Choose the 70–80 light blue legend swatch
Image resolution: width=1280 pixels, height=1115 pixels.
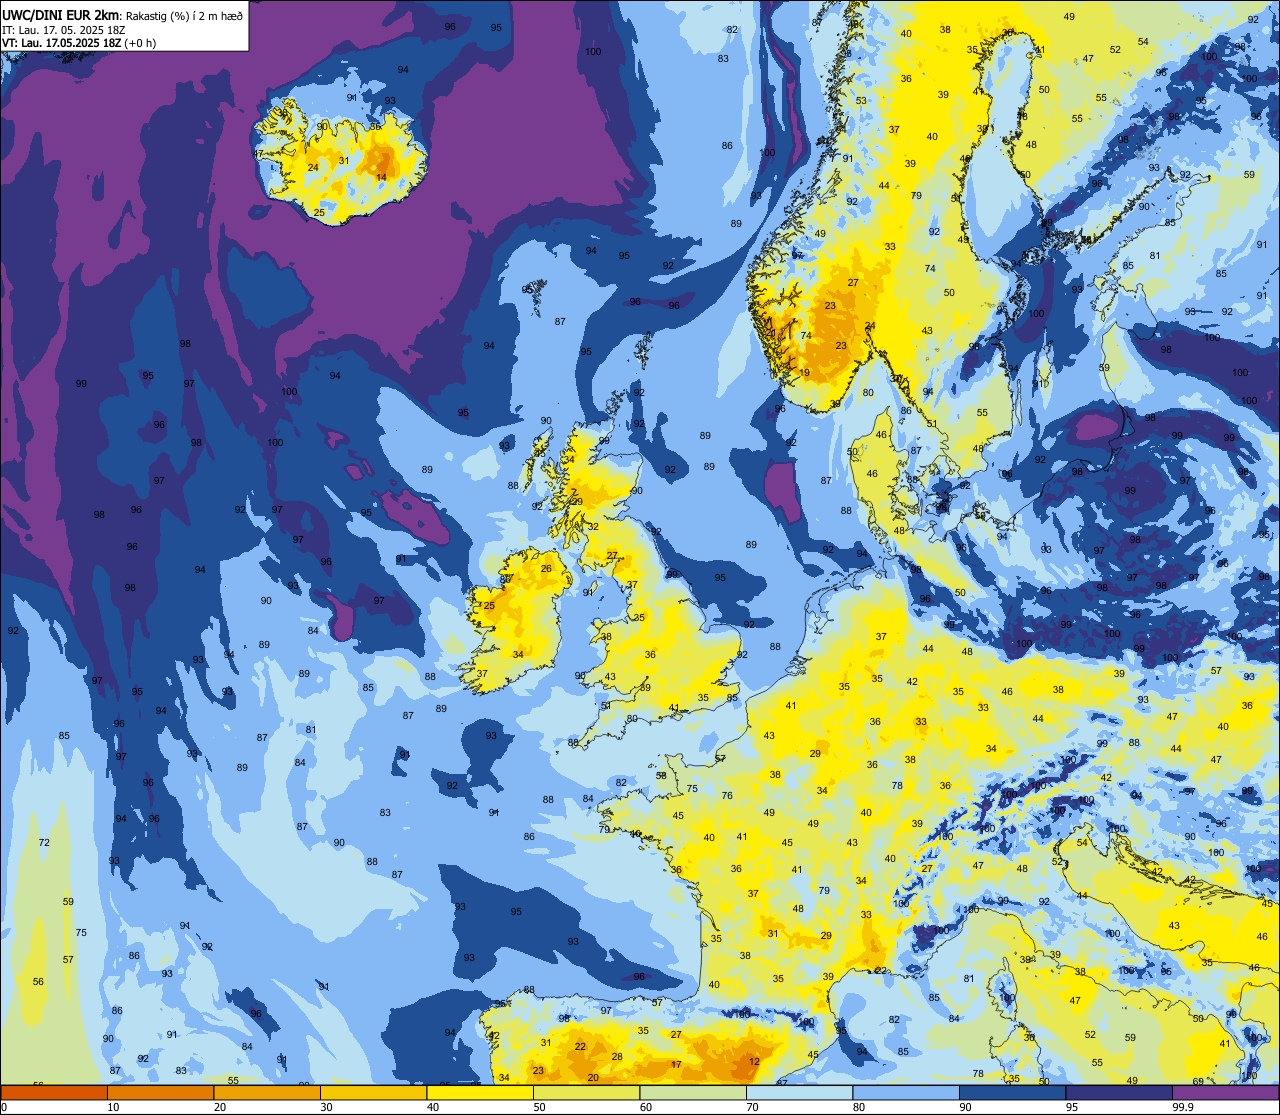[x=799, y=1093]
